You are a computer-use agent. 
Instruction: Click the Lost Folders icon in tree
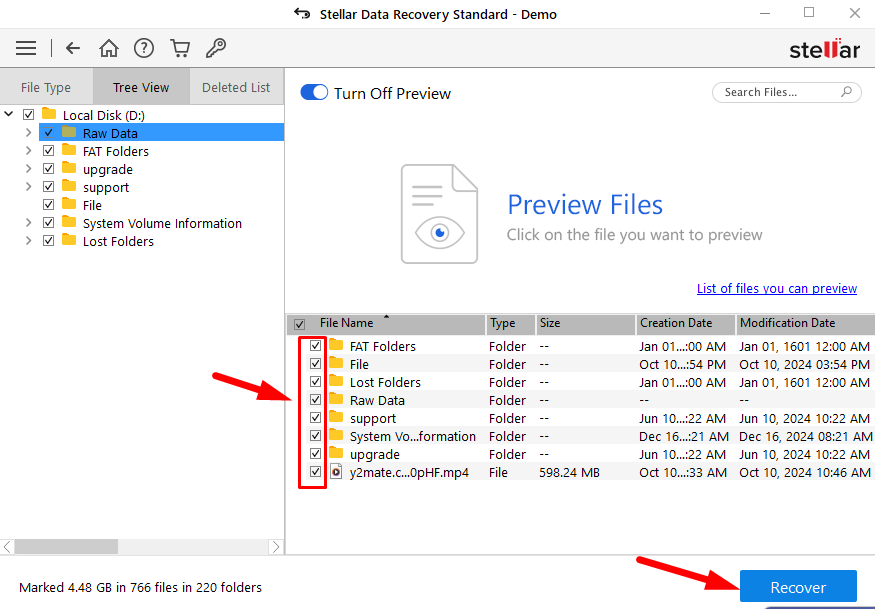(69, 240)
